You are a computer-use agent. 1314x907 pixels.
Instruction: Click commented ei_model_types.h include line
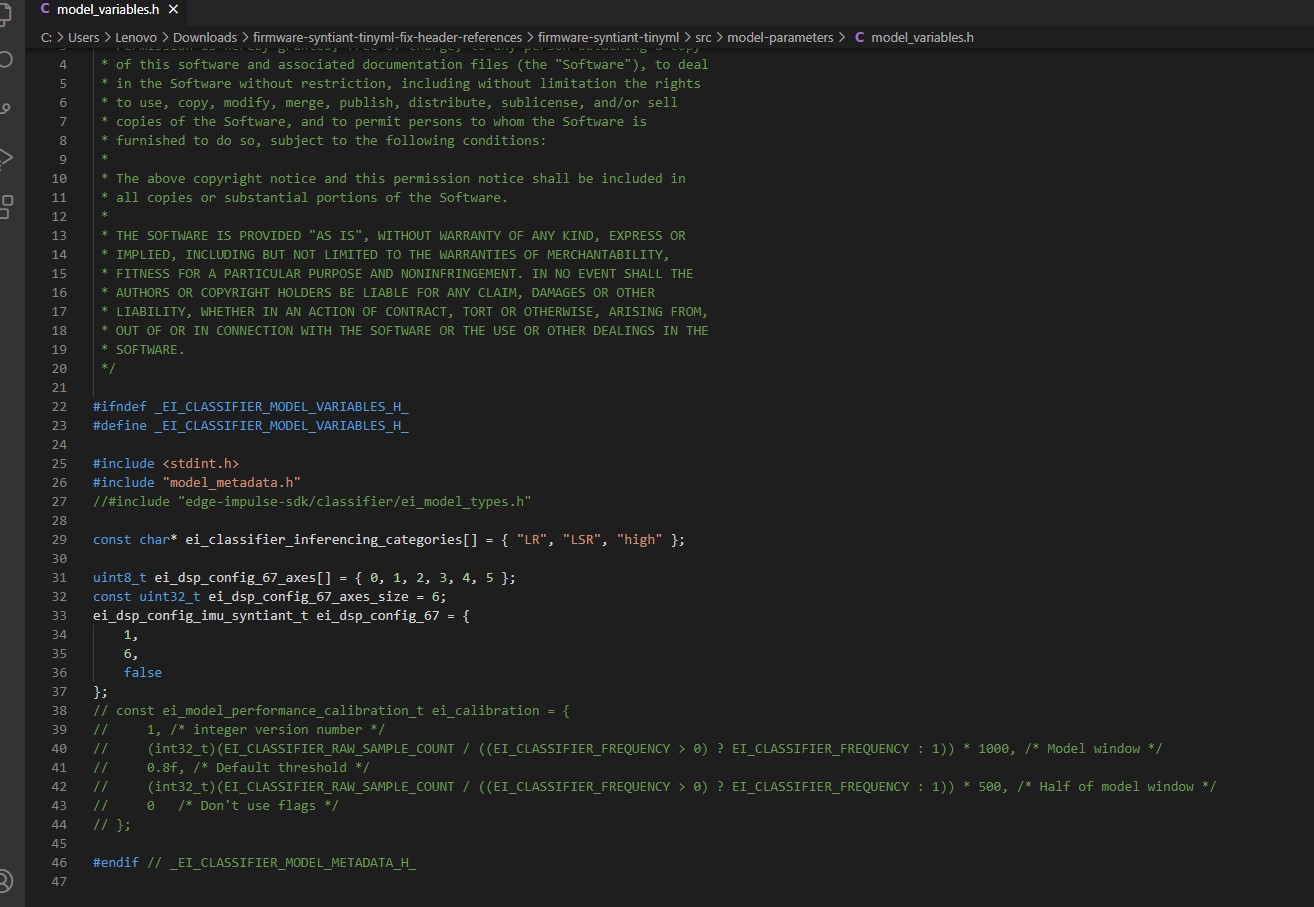pos(312,501)
